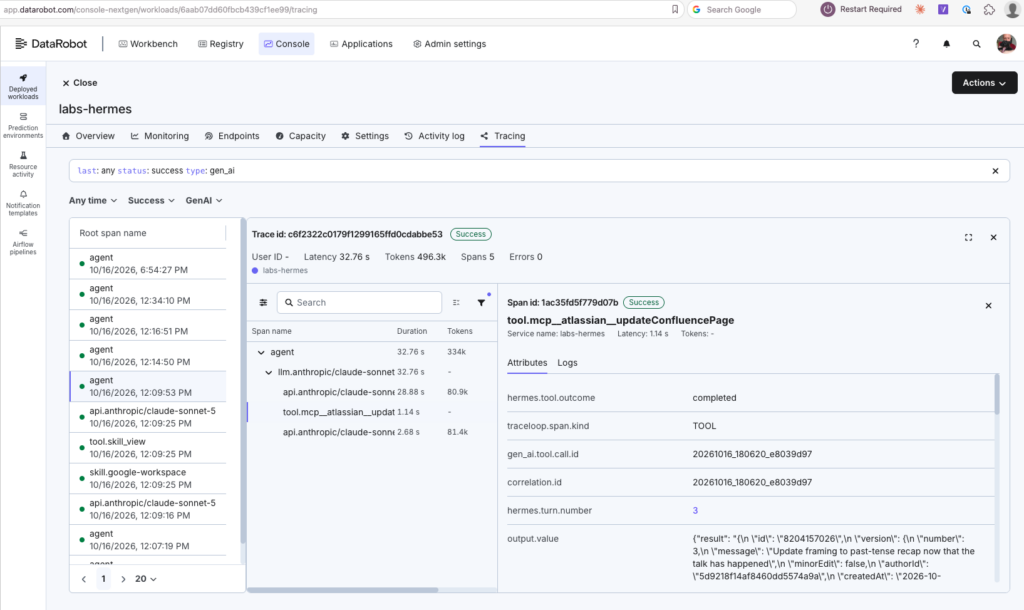Screen dimensions: 1024x610
Task: Open the Monitoring tab
Action: tap(160, 136)
